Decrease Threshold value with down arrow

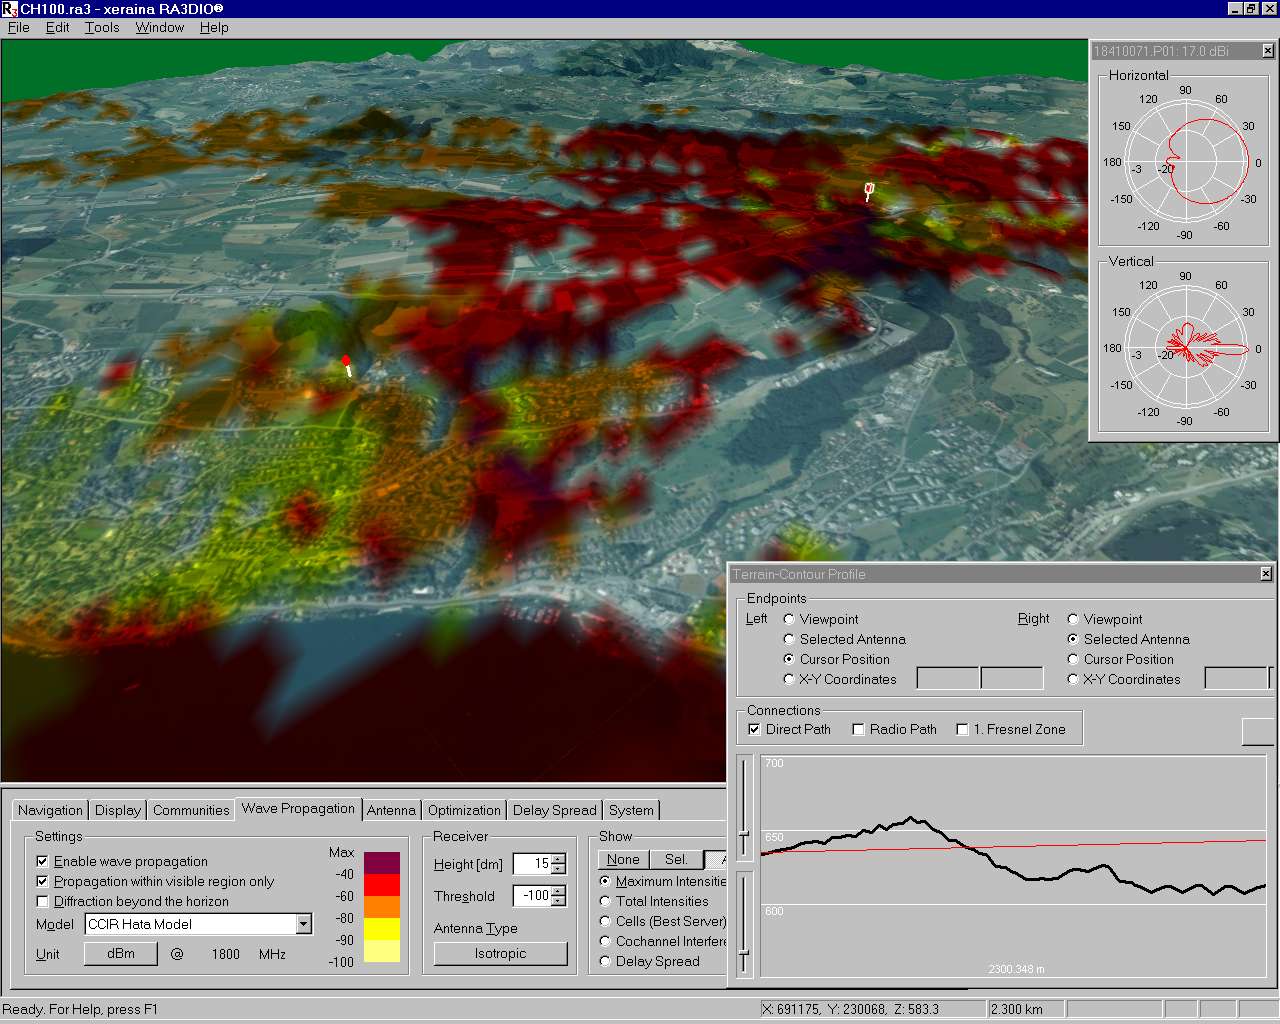(558, 901)
